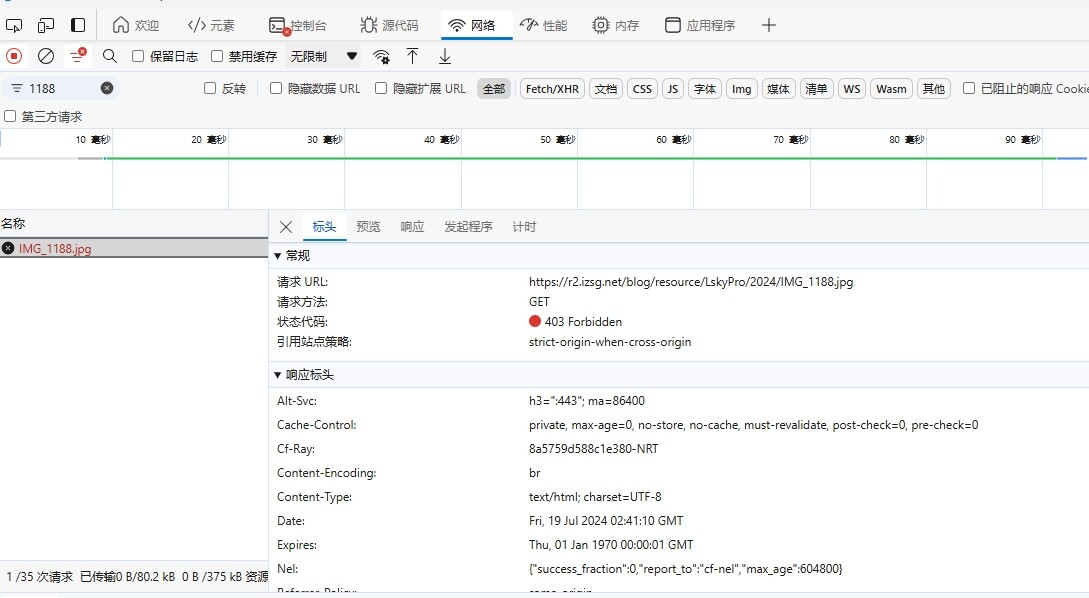This screenshot has height=598, width=1089.
Task: Enable 第三方请求 third-party checkbox
Action: pyautogui.click(x=10, y=116)
